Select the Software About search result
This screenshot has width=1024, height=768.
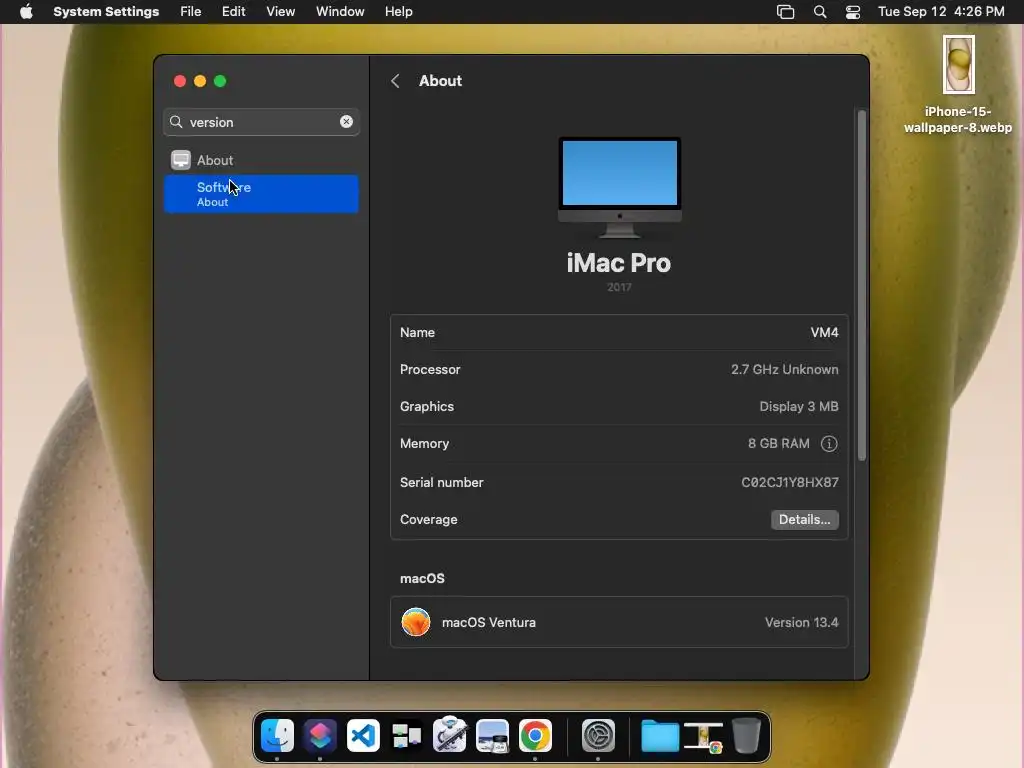(261, 194)
